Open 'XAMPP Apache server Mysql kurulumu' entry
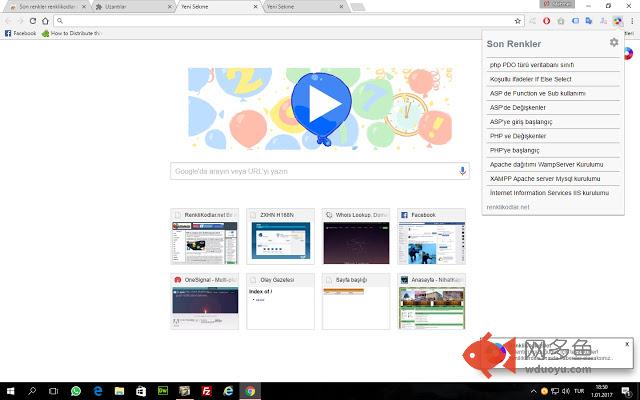The width and height of the screenshot is (640, 400). pyautogui.click(x=553, y=179)
